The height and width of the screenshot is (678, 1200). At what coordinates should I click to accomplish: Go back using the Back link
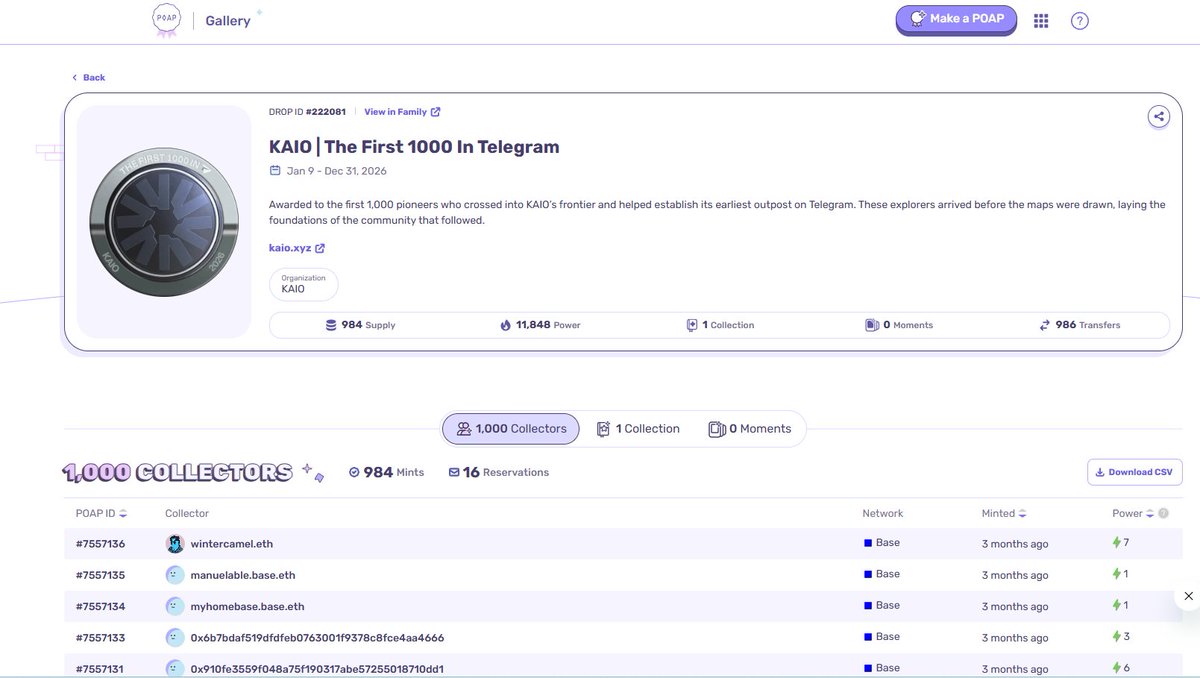[88, 77]
